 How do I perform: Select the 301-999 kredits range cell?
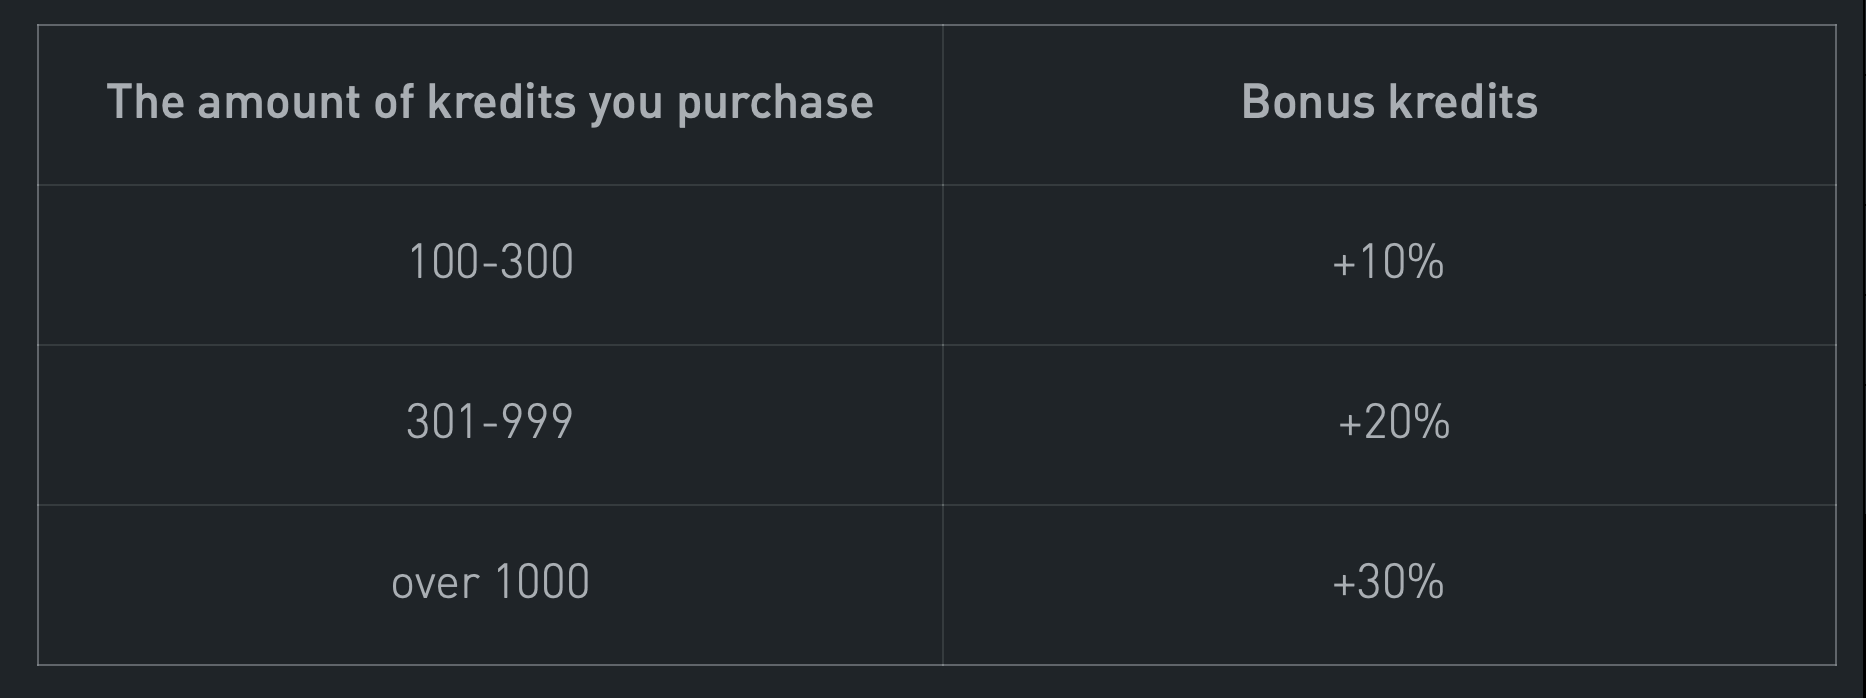click(490, 422)
